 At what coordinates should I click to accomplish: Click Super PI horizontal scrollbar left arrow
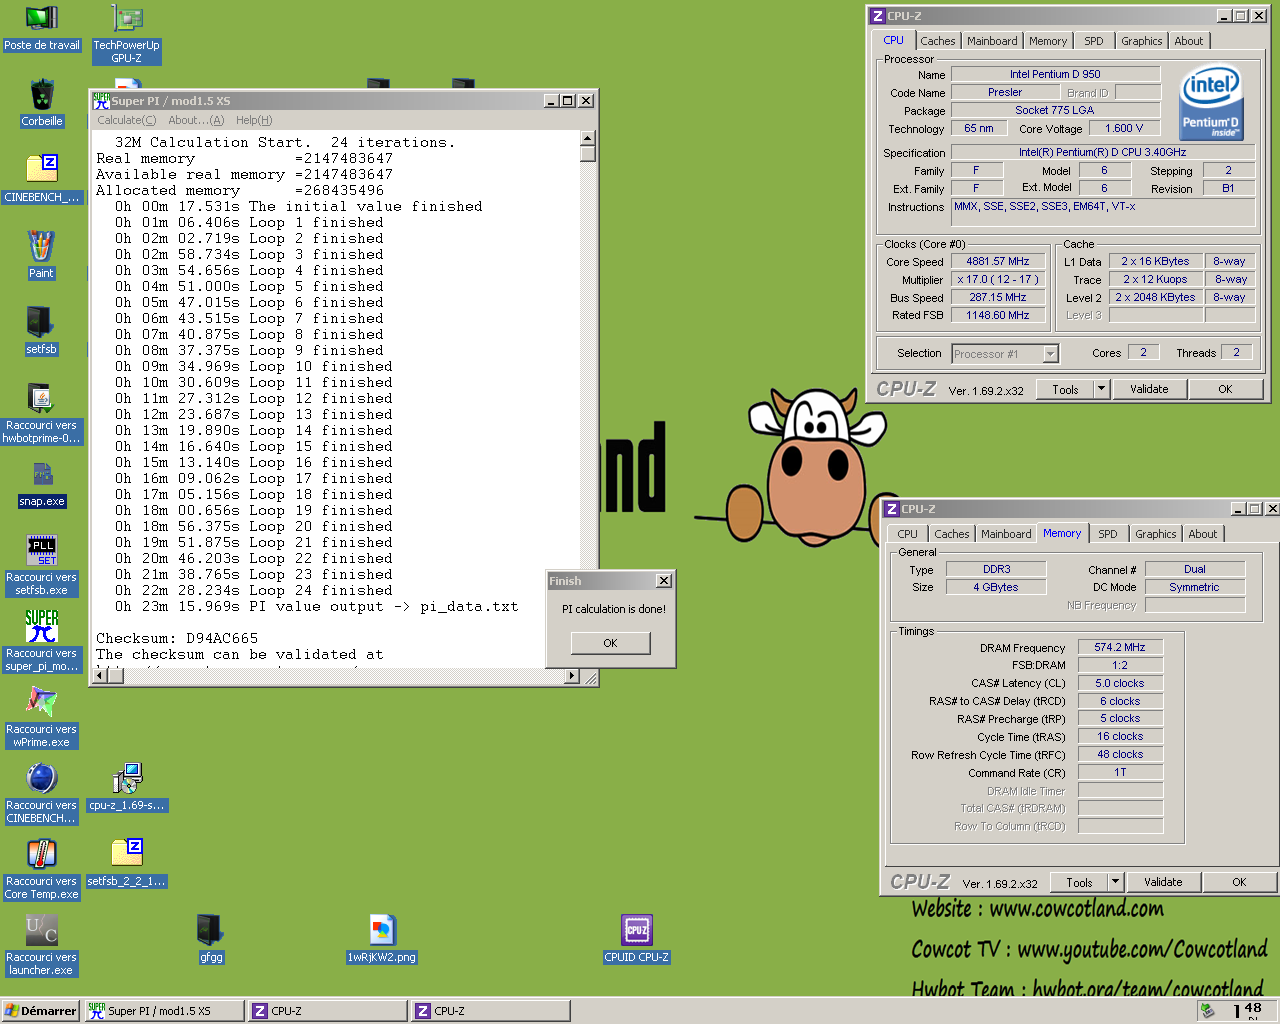tap(98, 676)
